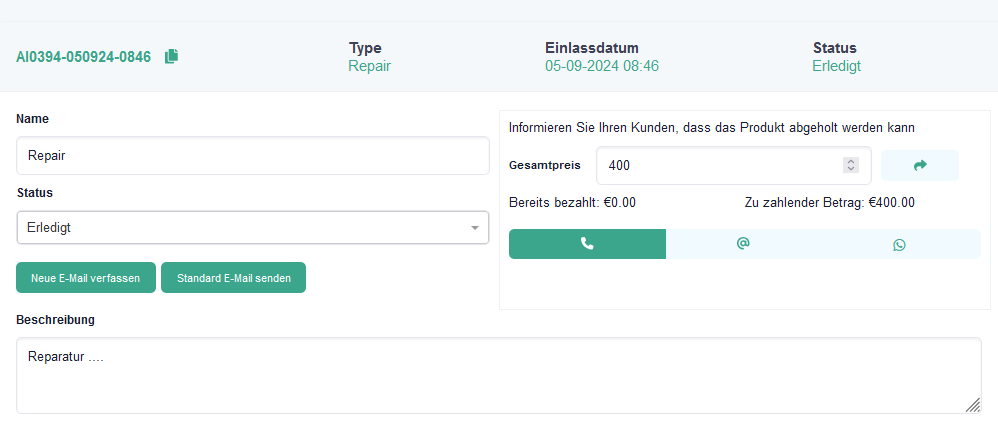Click the Zu zahlender Betrag €400.00 text
Viewport: 998px width, 425px height.
click(829, 202)
